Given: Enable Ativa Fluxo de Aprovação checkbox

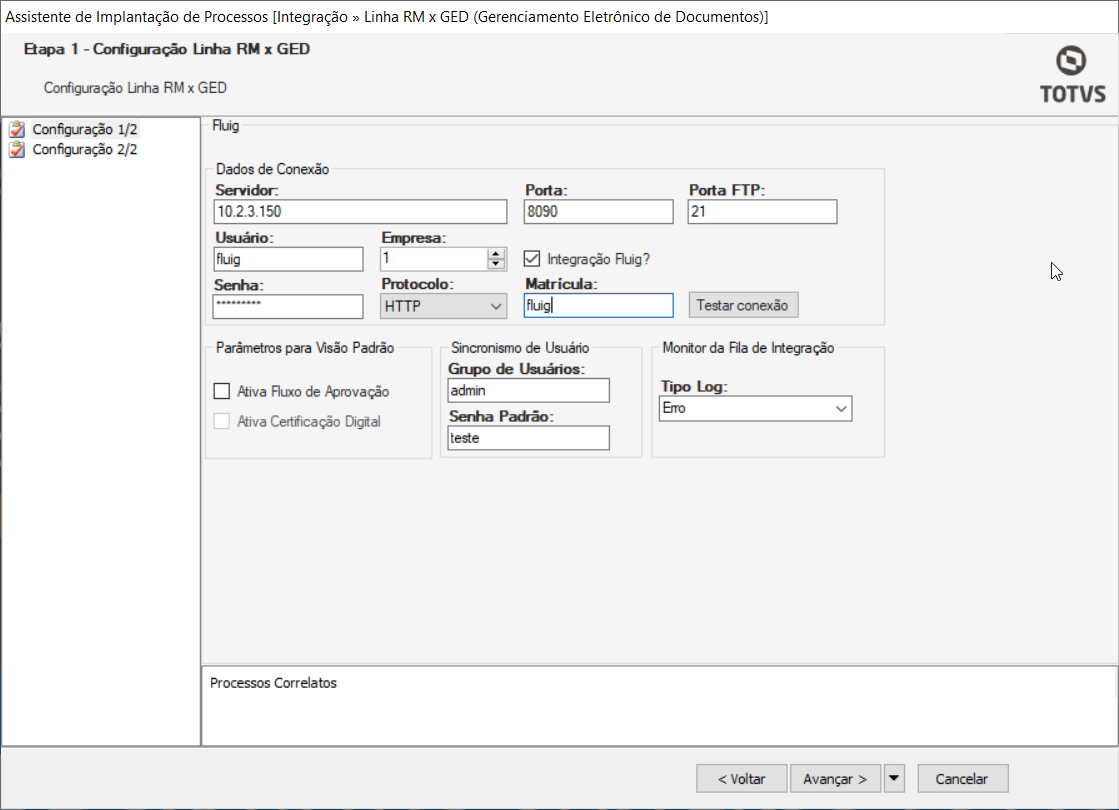Looking at the screenshot, I should coord(222,391).
